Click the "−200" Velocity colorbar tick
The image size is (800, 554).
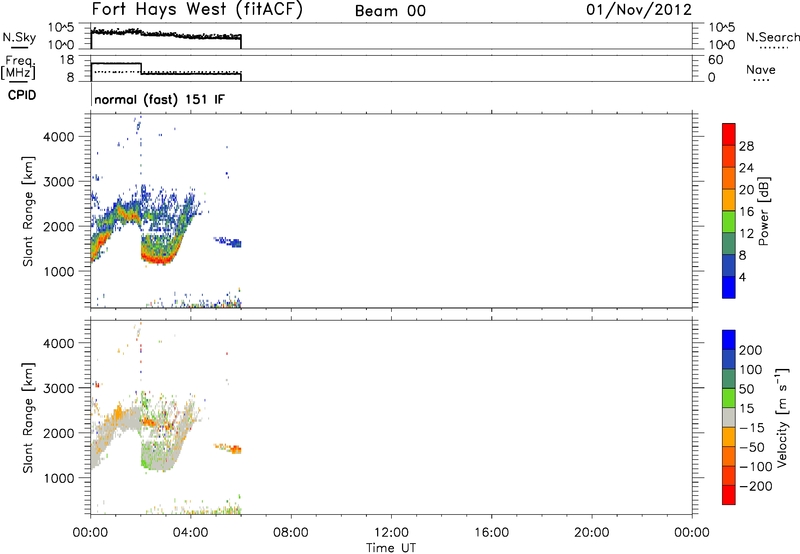click(756, 486)
